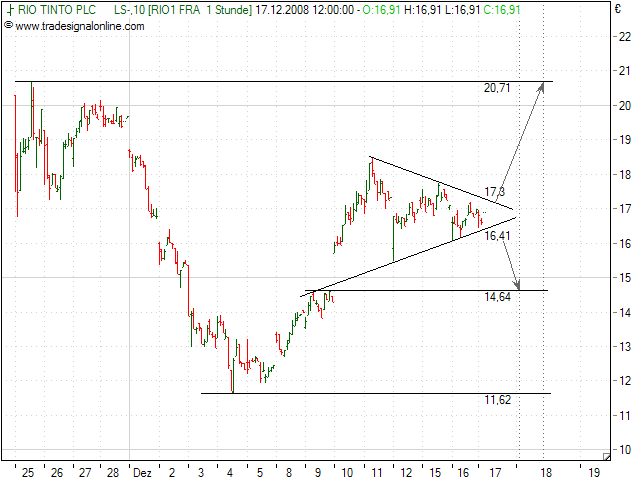Click price axis label 20
The image size is (640, 480).
[x=624, y=106]
